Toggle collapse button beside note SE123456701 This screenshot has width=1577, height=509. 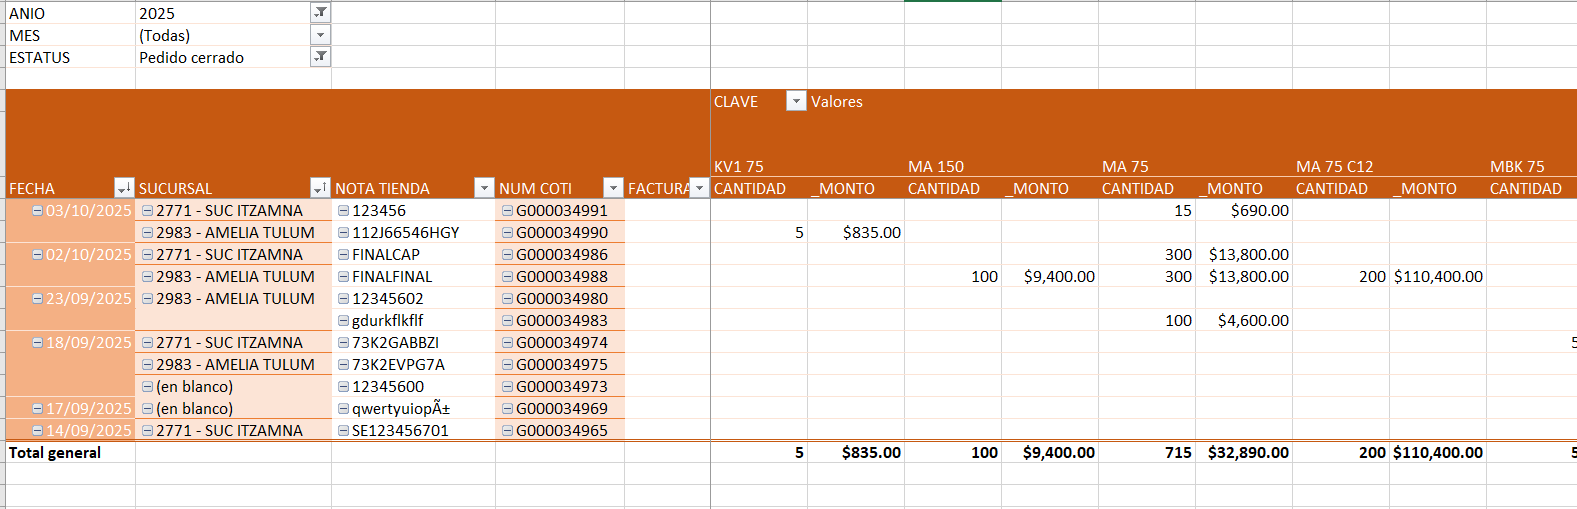tap(343, 431)
